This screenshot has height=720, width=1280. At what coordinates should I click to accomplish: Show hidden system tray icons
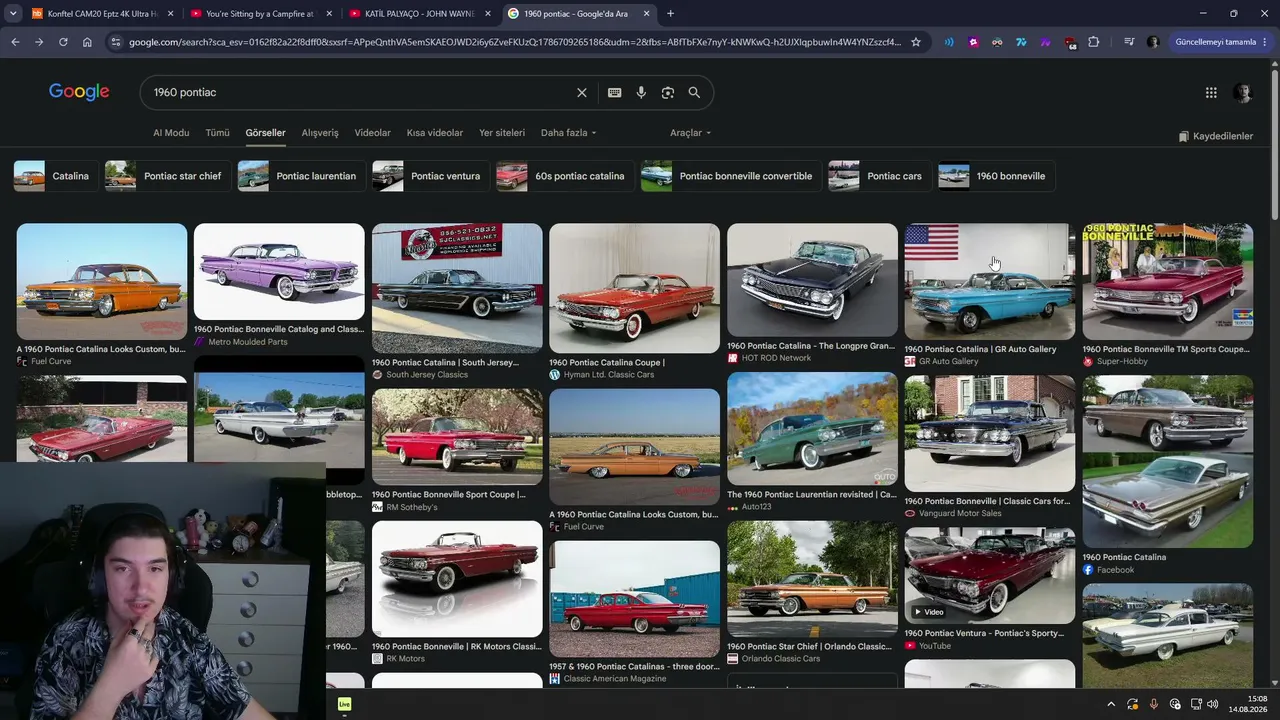1110,704
